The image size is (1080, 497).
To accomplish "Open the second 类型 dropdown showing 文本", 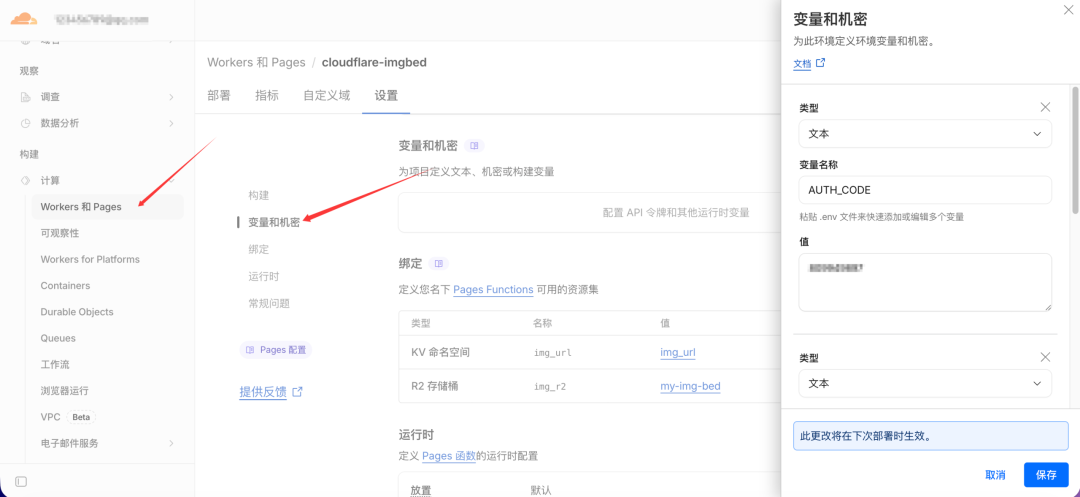I will click(925, 383).
